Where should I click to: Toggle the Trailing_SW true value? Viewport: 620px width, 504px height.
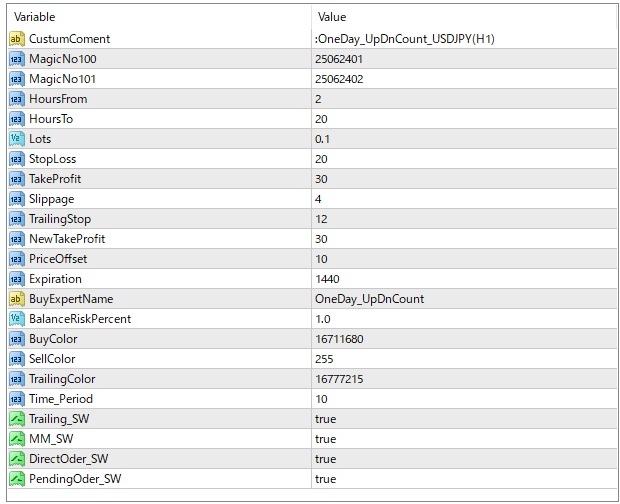pyautogui.click(x=326, y=419)
